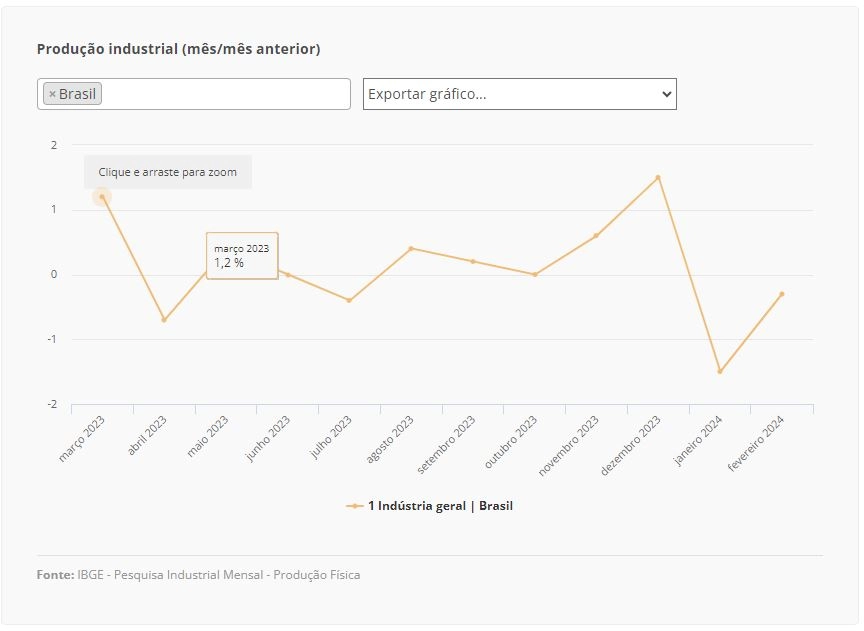Click the fevereiro 2024 data point
This screenshot has height=631, width=864.
tap(782, 294)
